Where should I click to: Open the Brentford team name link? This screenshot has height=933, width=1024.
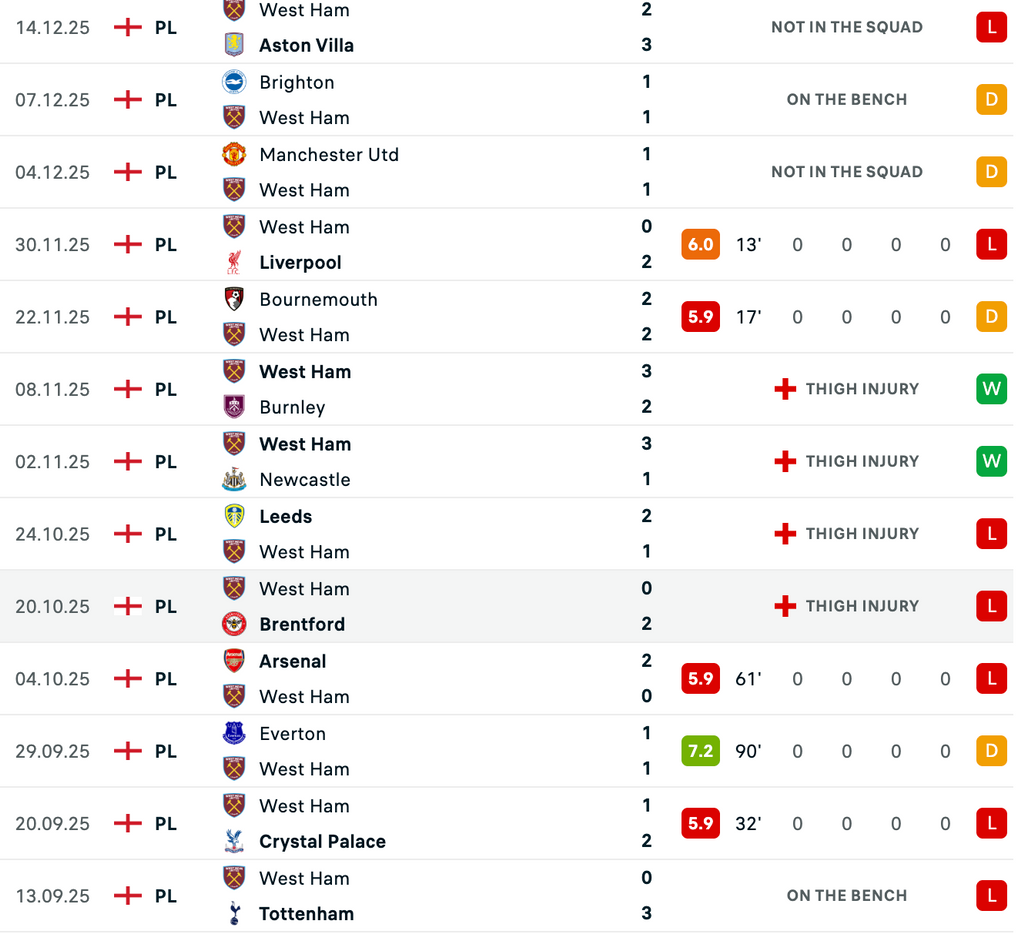click(x=302, y=624)
